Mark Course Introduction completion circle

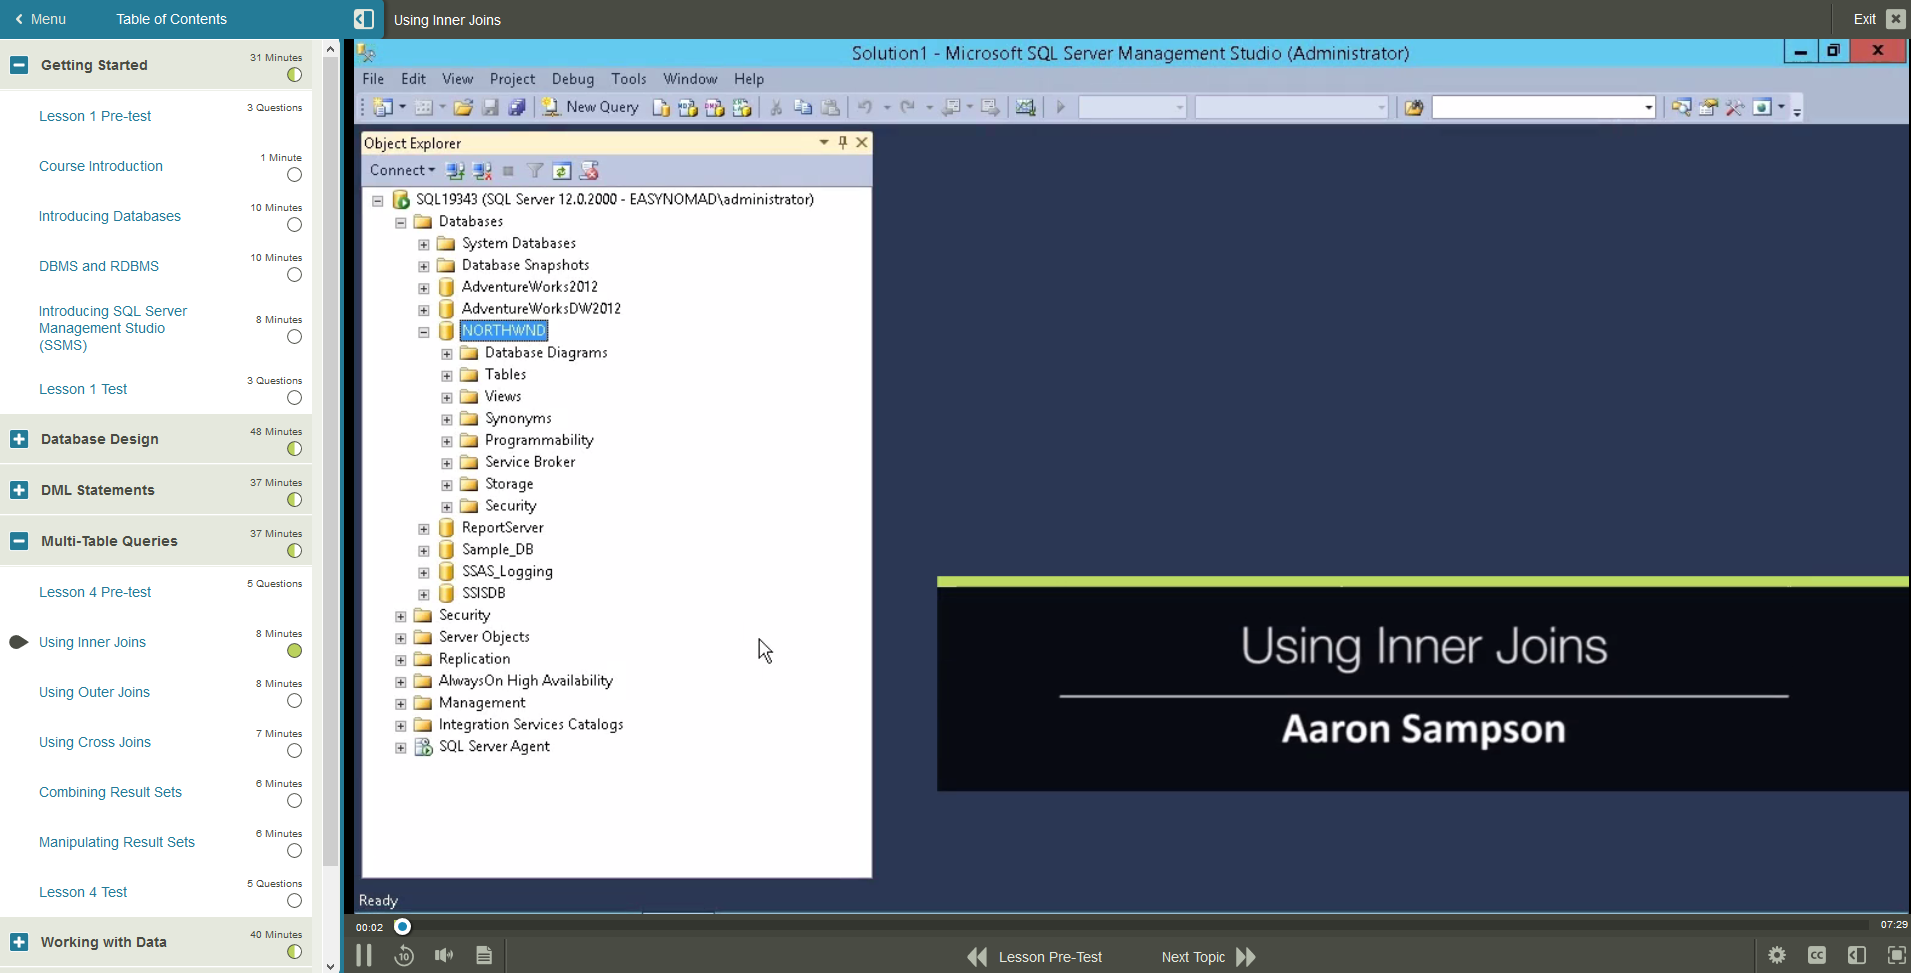tap(294, 175)
